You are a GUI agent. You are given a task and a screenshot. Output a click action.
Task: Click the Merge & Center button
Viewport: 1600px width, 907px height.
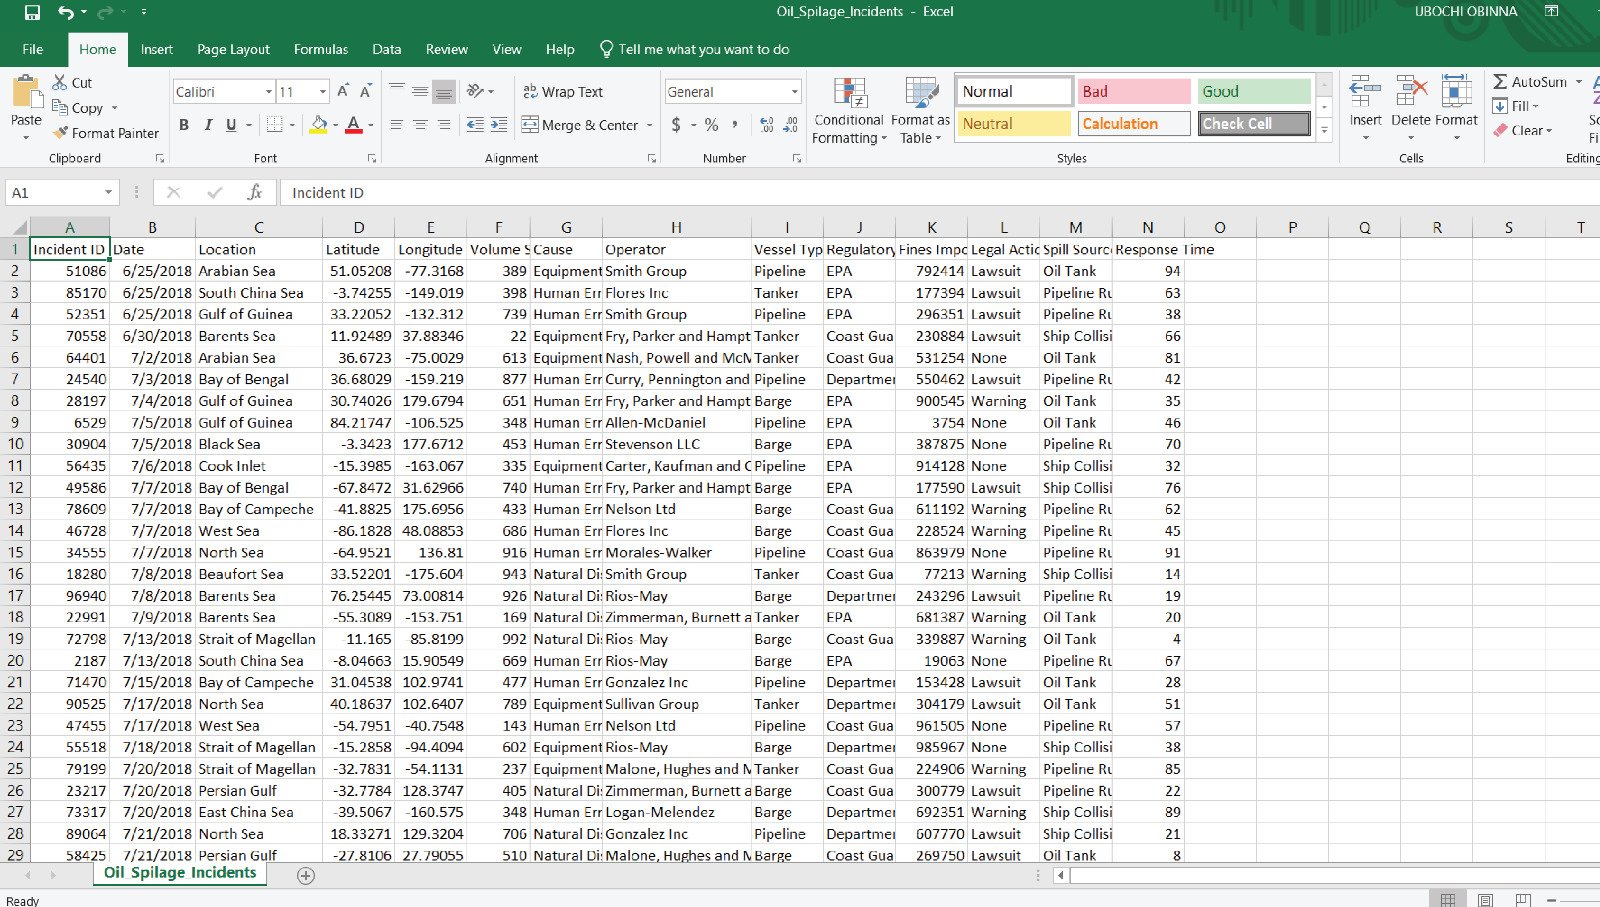tap(580, 125)
